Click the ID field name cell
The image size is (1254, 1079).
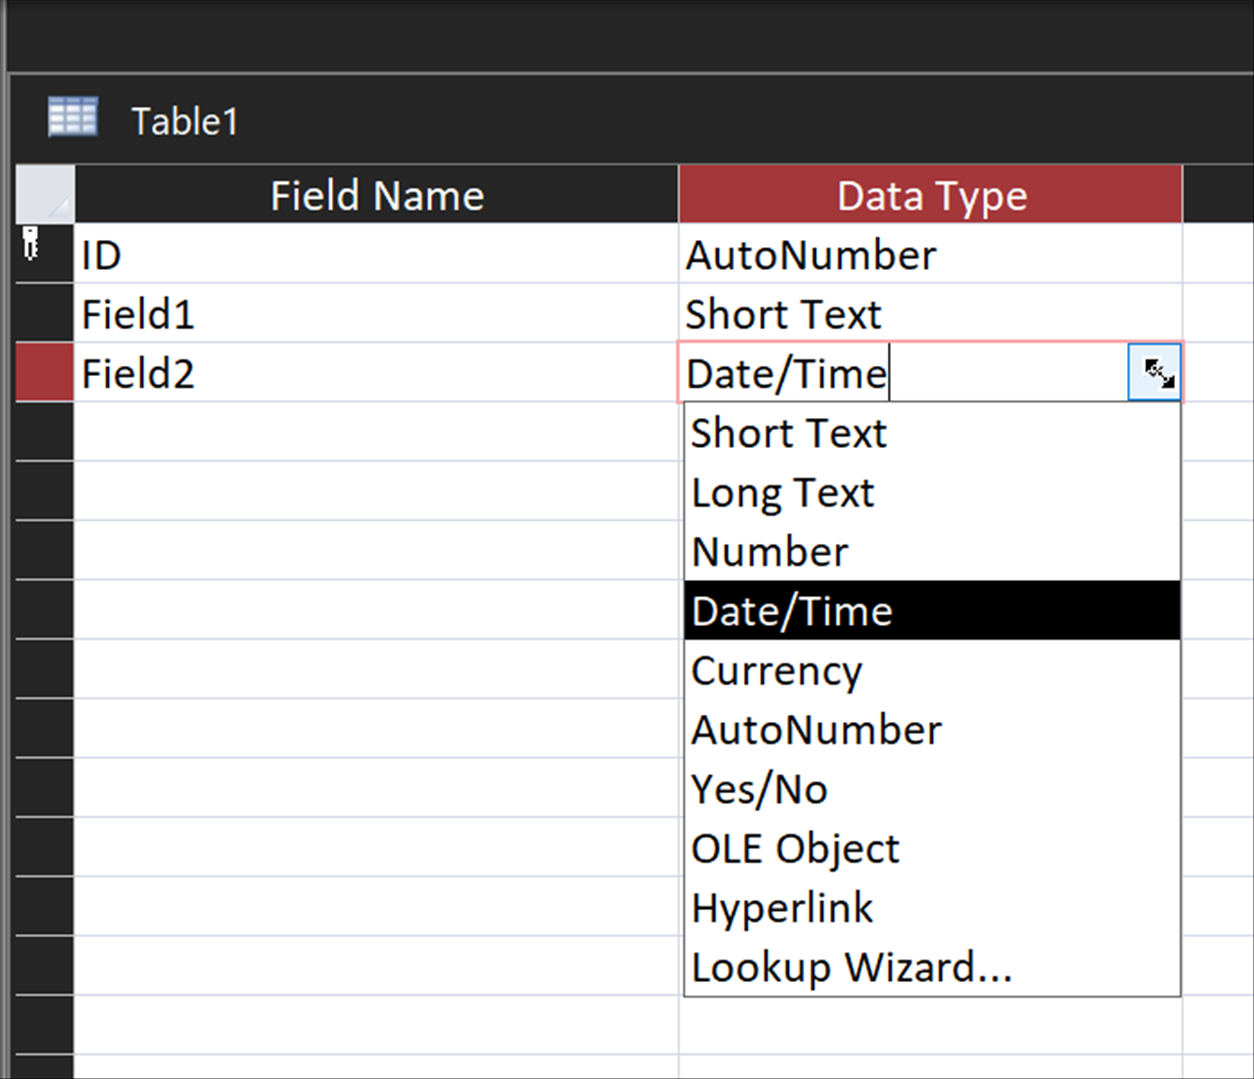coord(376,255)
